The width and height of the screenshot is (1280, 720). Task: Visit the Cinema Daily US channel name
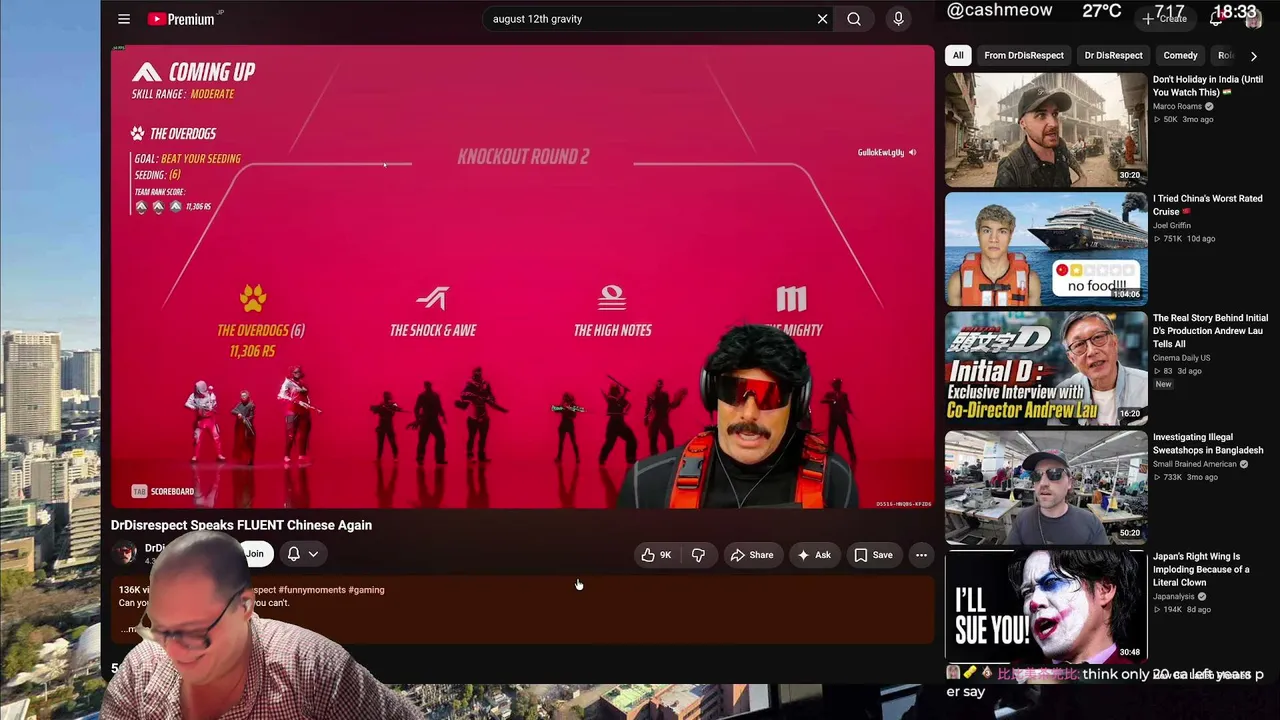(x=1181, y=358)
